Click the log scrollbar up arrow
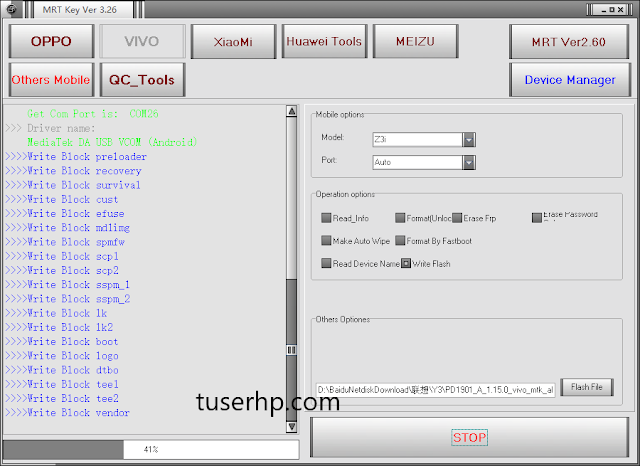Image resolution: width=640 pixels, height=466 pixels. [291, 111]
